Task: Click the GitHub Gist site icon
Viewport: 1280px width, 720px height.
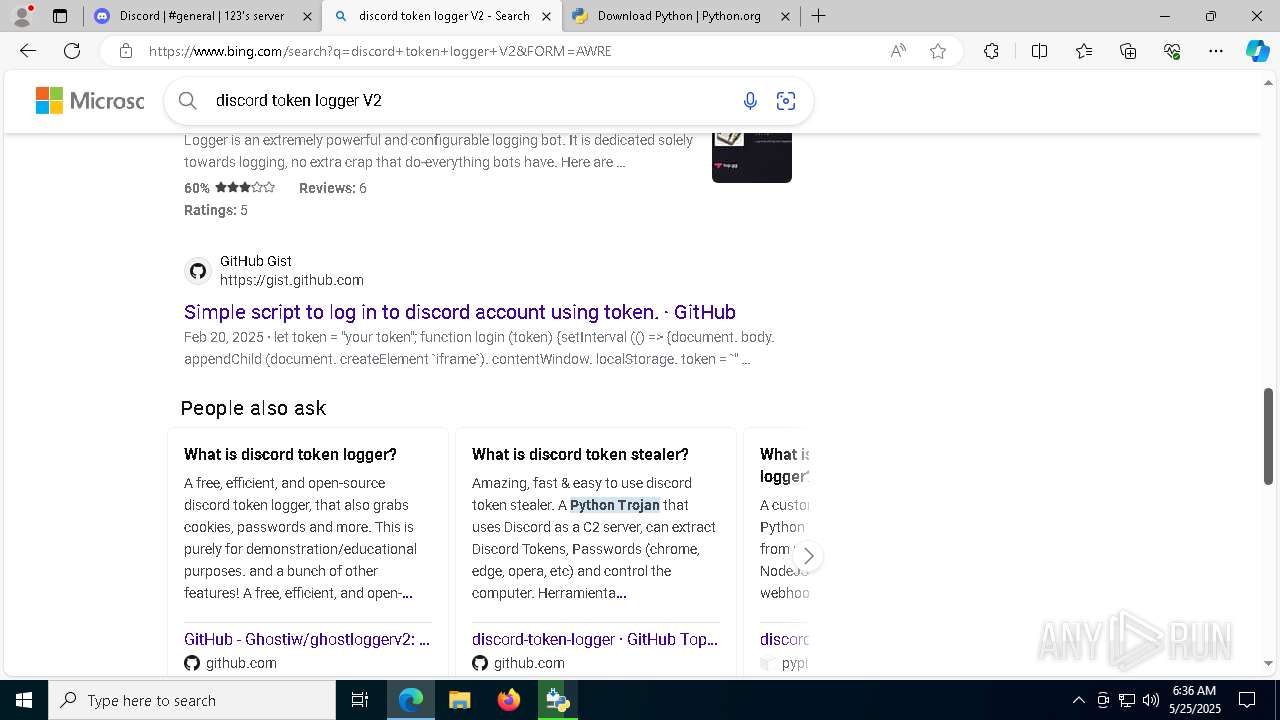Action: coord(198,271)
